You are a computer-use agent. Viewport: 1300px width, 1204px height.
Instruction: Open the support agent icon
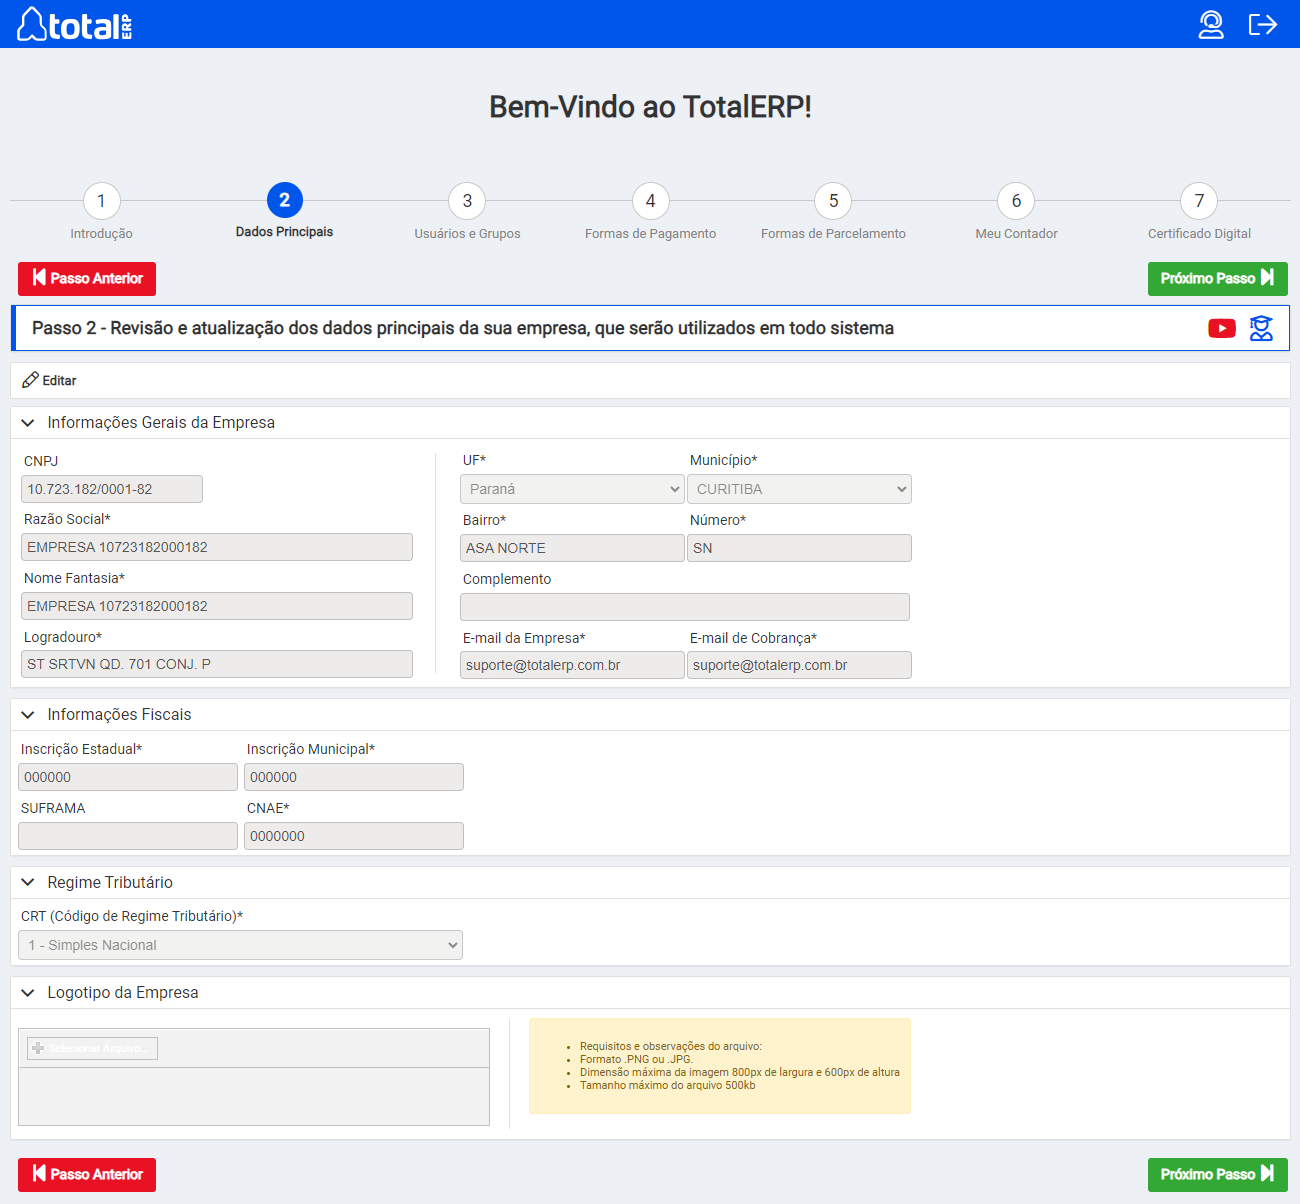pos(1211,24)
